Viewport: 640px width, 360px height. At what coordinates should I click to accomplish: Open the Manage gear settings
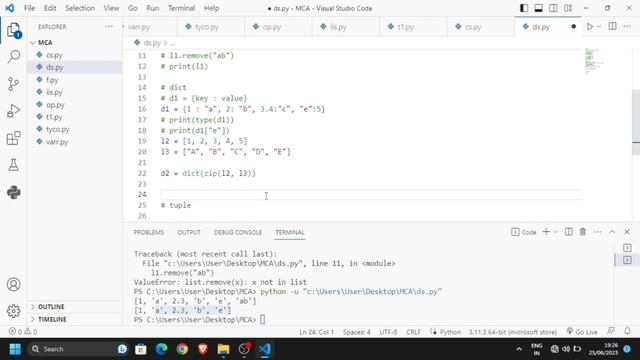(13, 311)
